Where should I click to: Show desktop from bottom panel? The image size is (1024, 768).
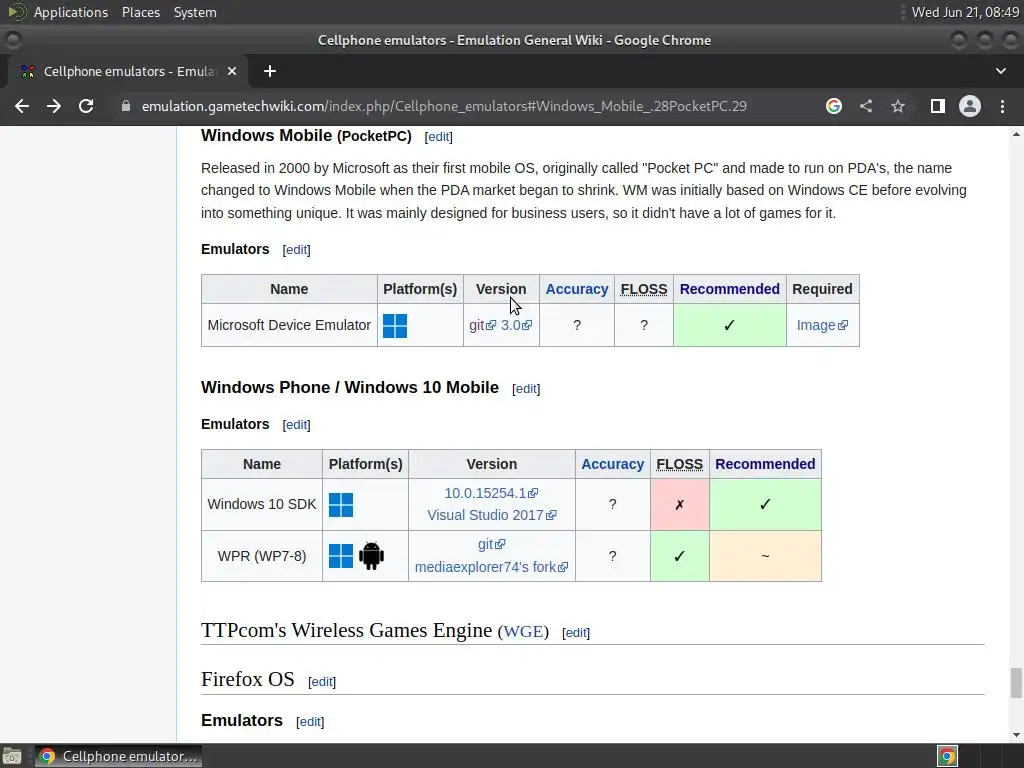pos(12,756)
